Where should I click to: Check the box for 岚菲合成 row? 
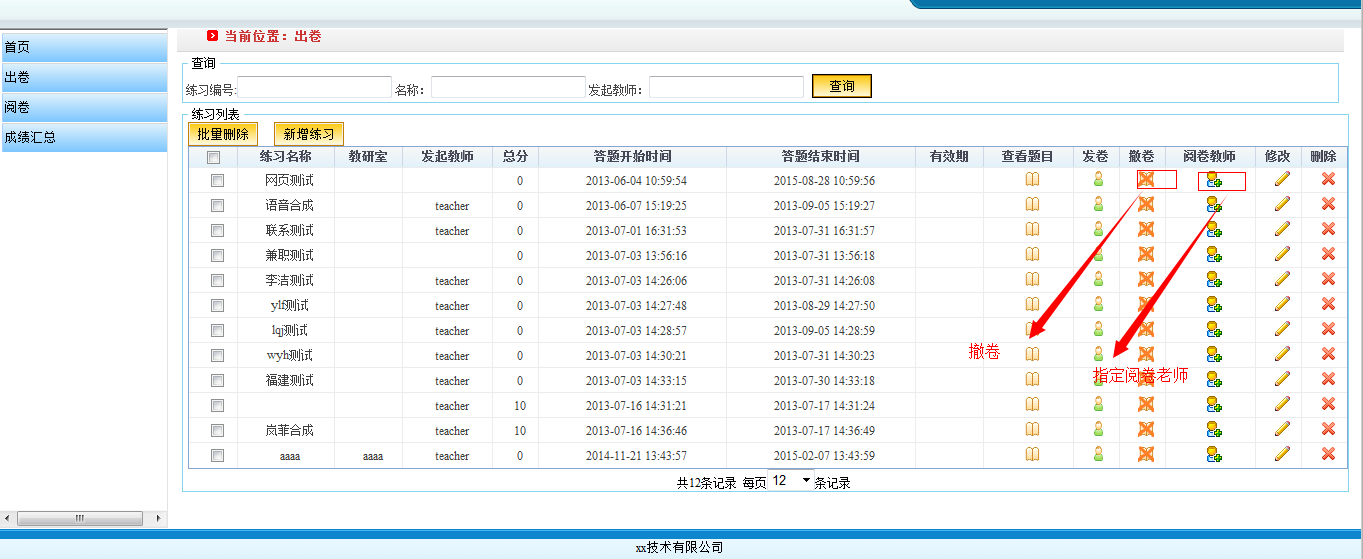217,431
